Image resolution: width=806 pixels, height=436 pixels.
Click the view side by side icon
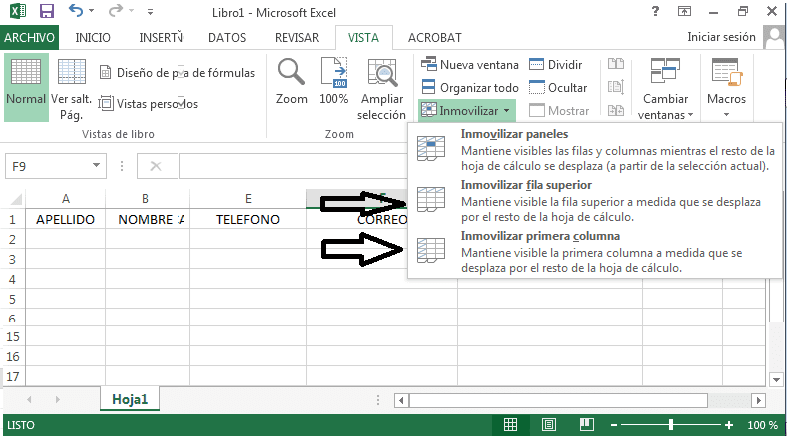[615, 64]
